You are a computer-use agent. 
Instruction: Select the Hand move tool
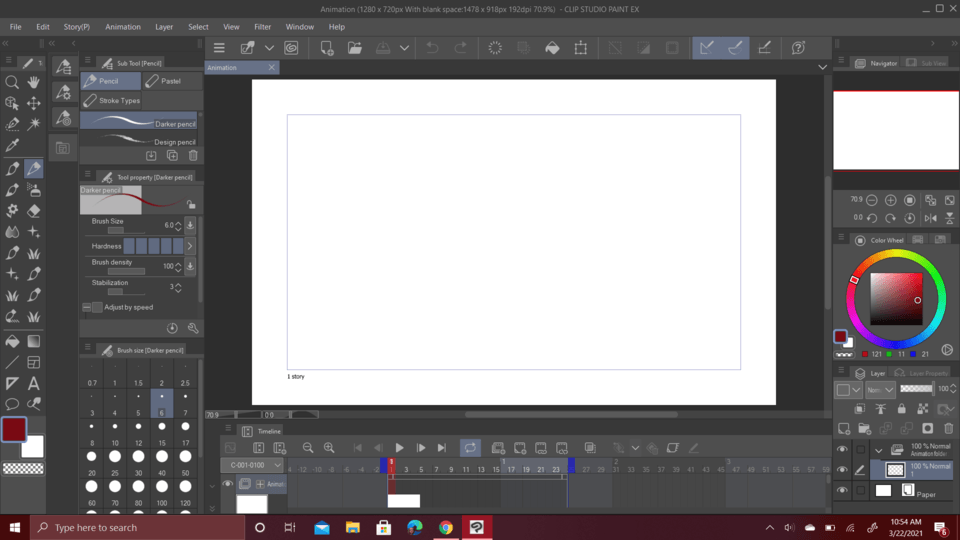point(34,82)
